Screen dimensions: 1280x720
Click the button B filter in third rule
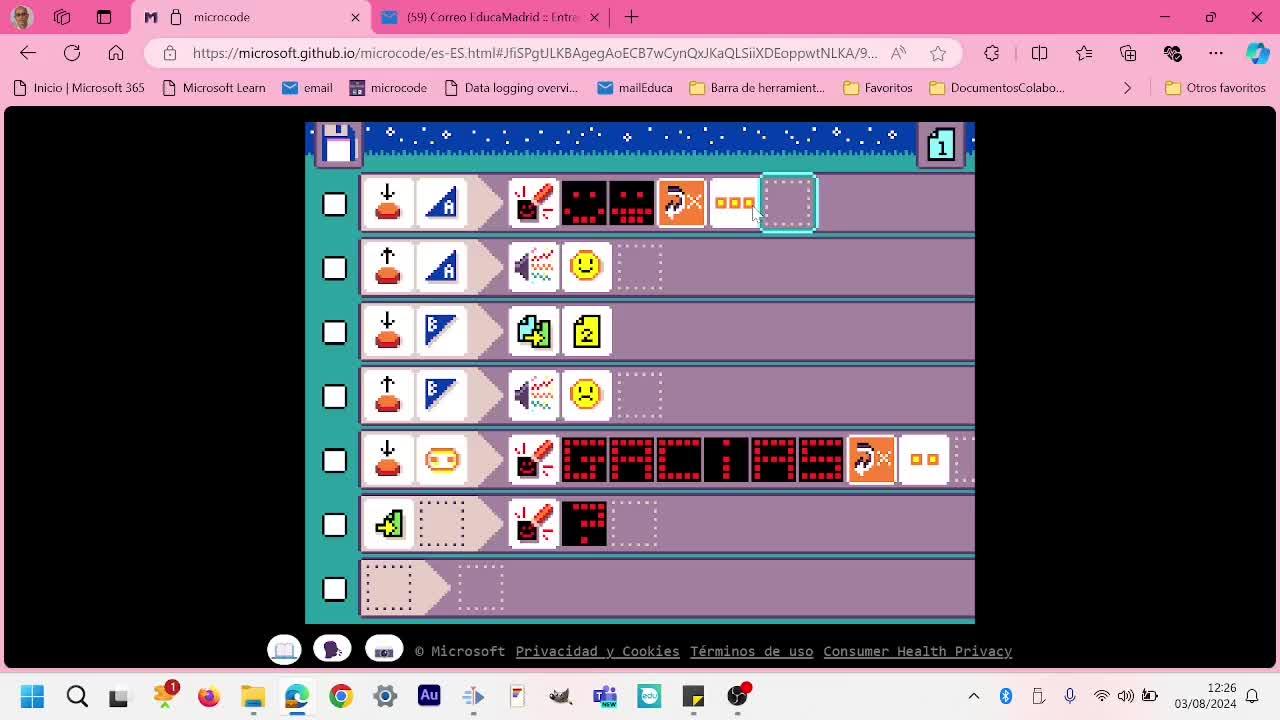coord(441,332)
